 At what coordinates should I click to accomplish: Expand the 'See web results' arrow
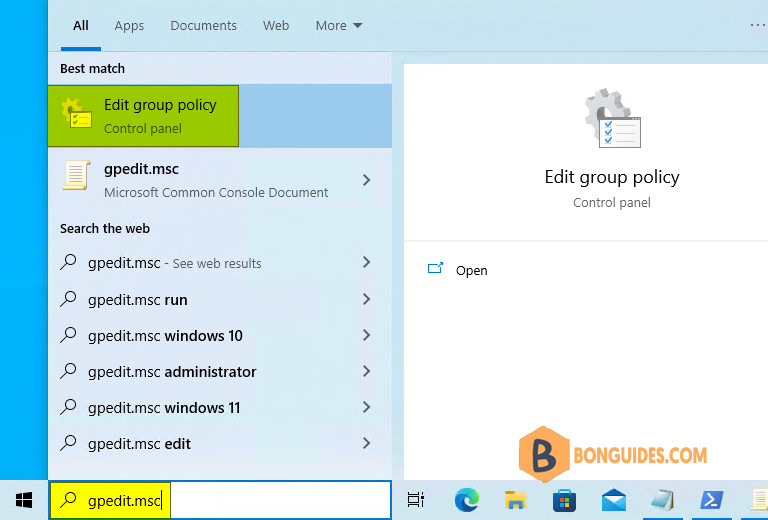coord(366,262)
